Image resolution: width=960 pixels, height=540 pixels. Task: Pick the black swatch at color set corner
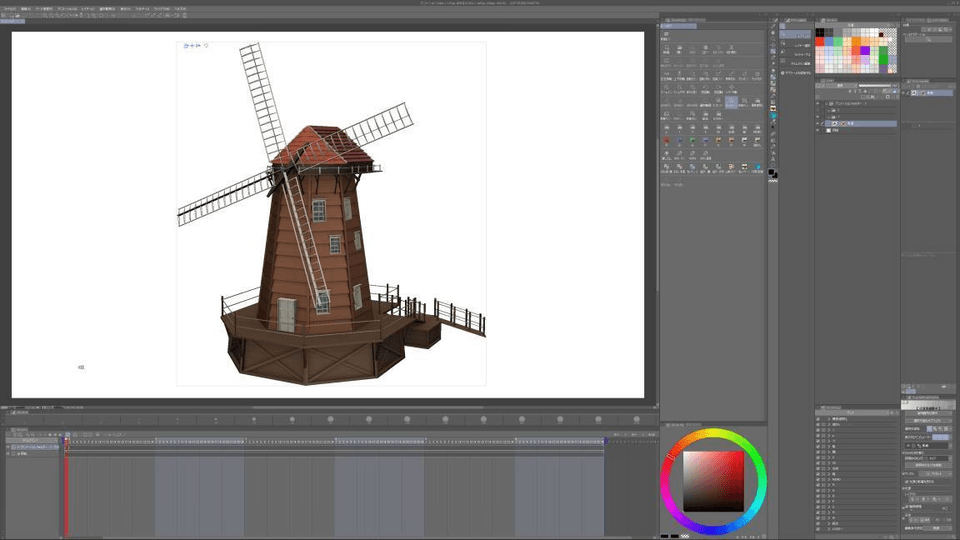(820, 32)
